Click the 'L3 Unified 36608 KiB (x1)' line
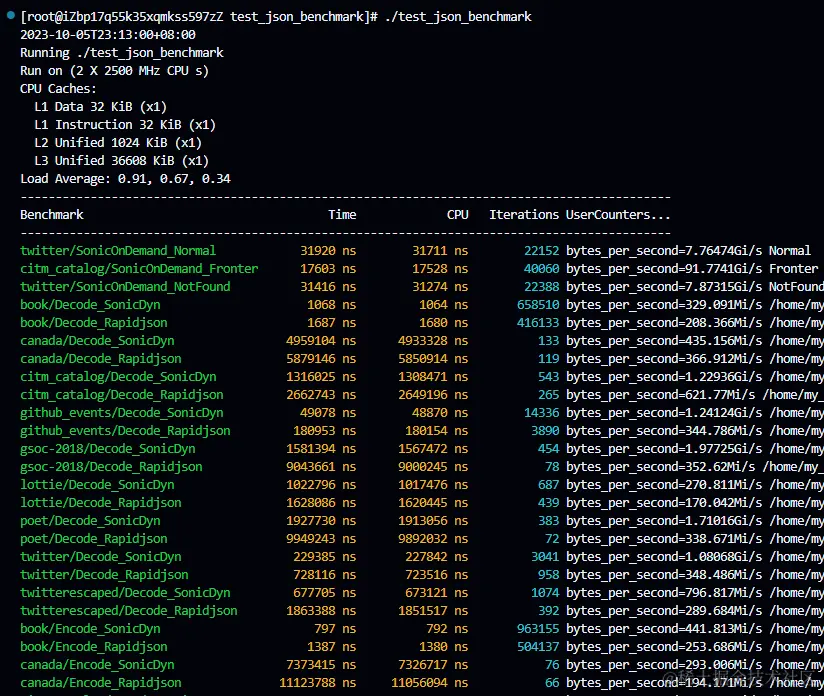 coord(121,160)
